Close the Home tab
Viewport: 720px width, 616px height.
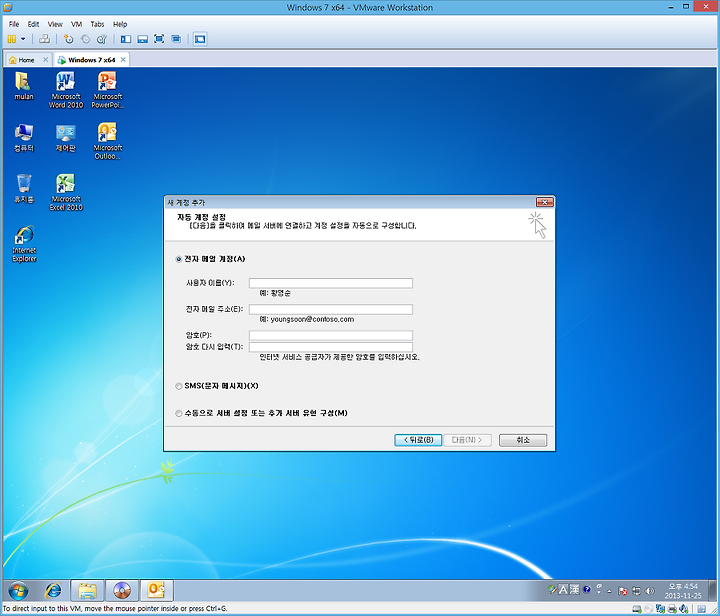click(45, 60)
